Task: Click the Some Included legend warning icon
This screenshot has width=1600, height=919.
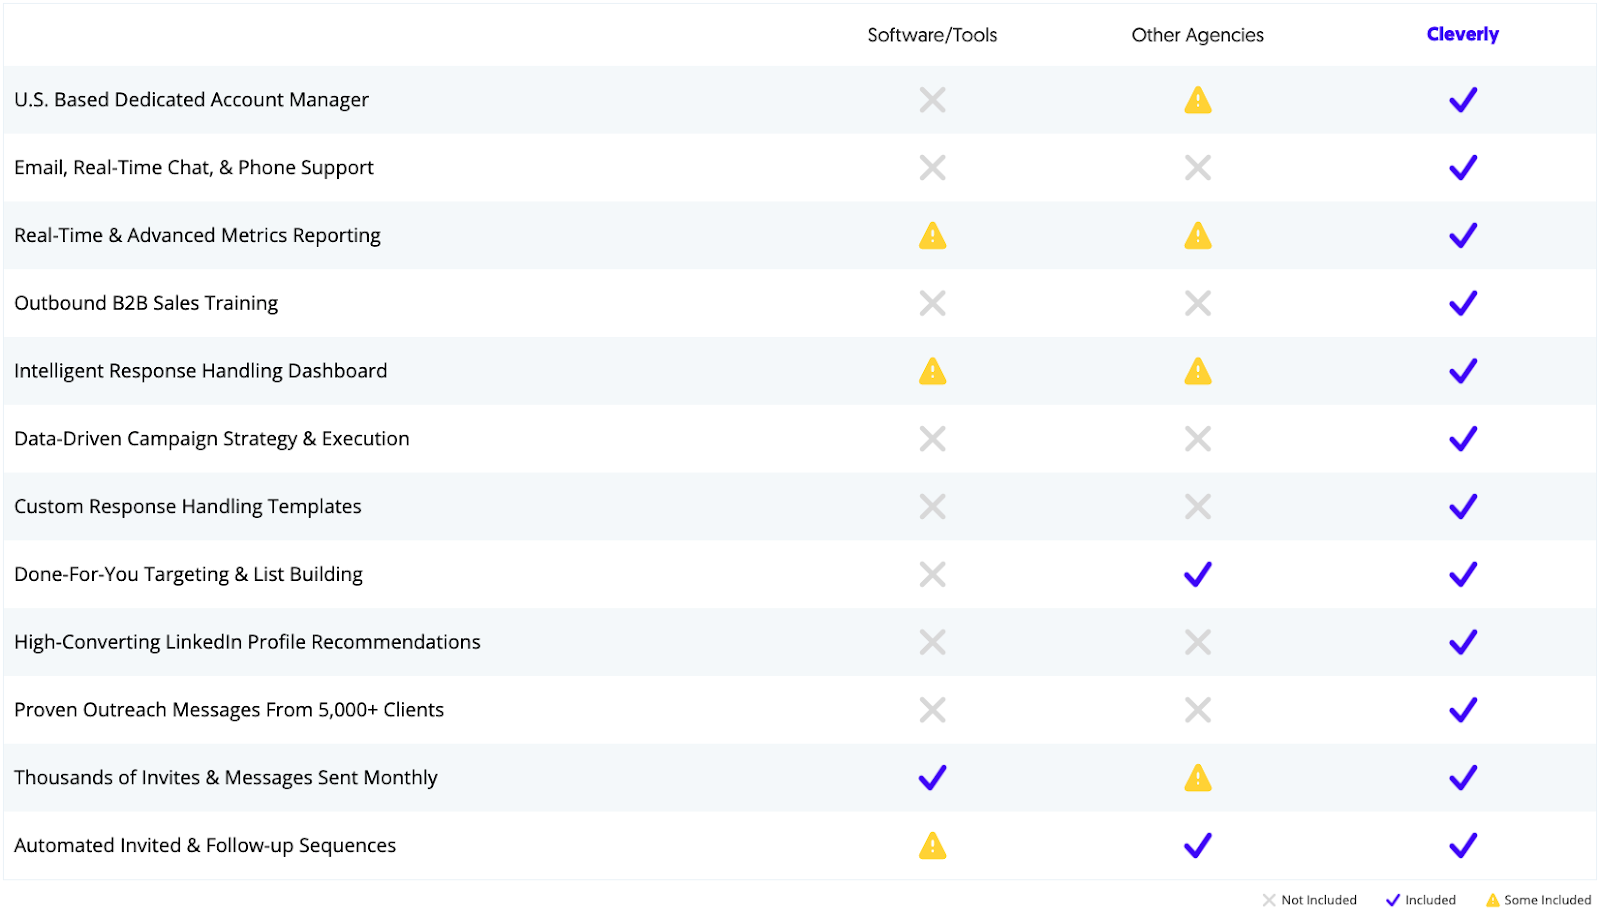Action: tap(1493, 900)
